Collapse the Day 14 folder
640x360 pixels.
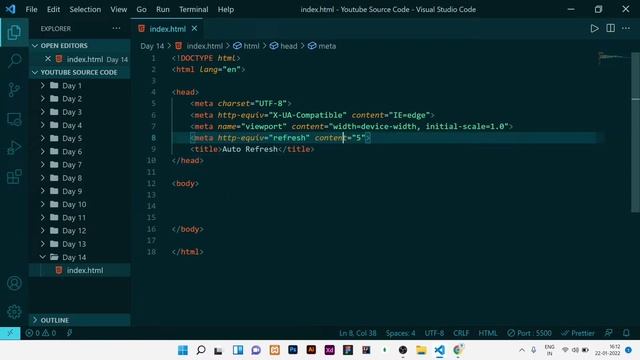point(80,257)
